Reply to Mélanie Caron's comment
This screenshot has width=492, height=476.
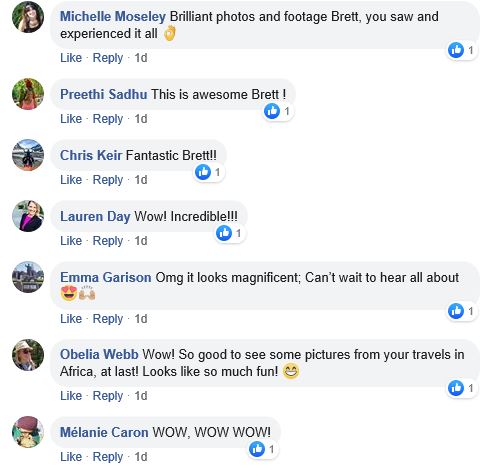pos(108,457)
